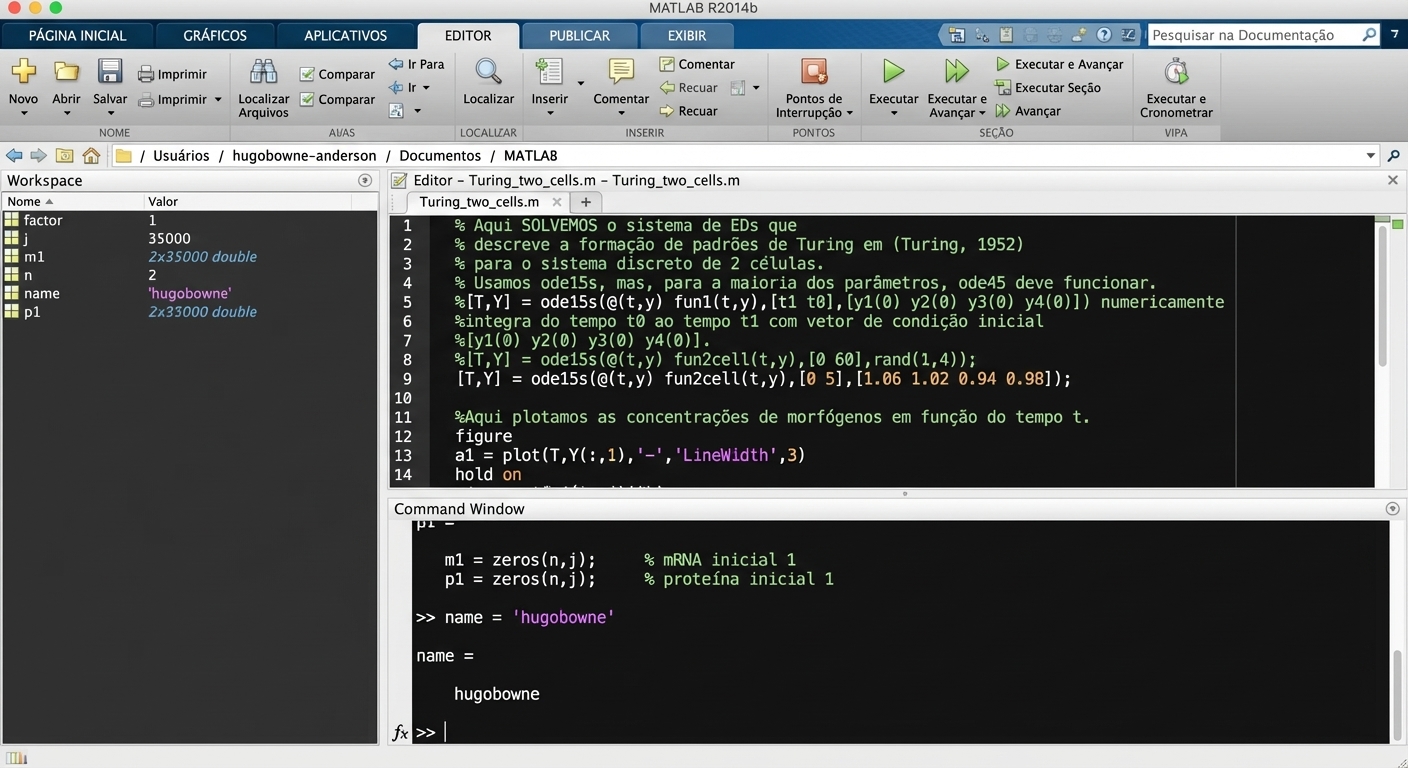Click the small Avançar double-arrow button

click(x=1028, y=111)
